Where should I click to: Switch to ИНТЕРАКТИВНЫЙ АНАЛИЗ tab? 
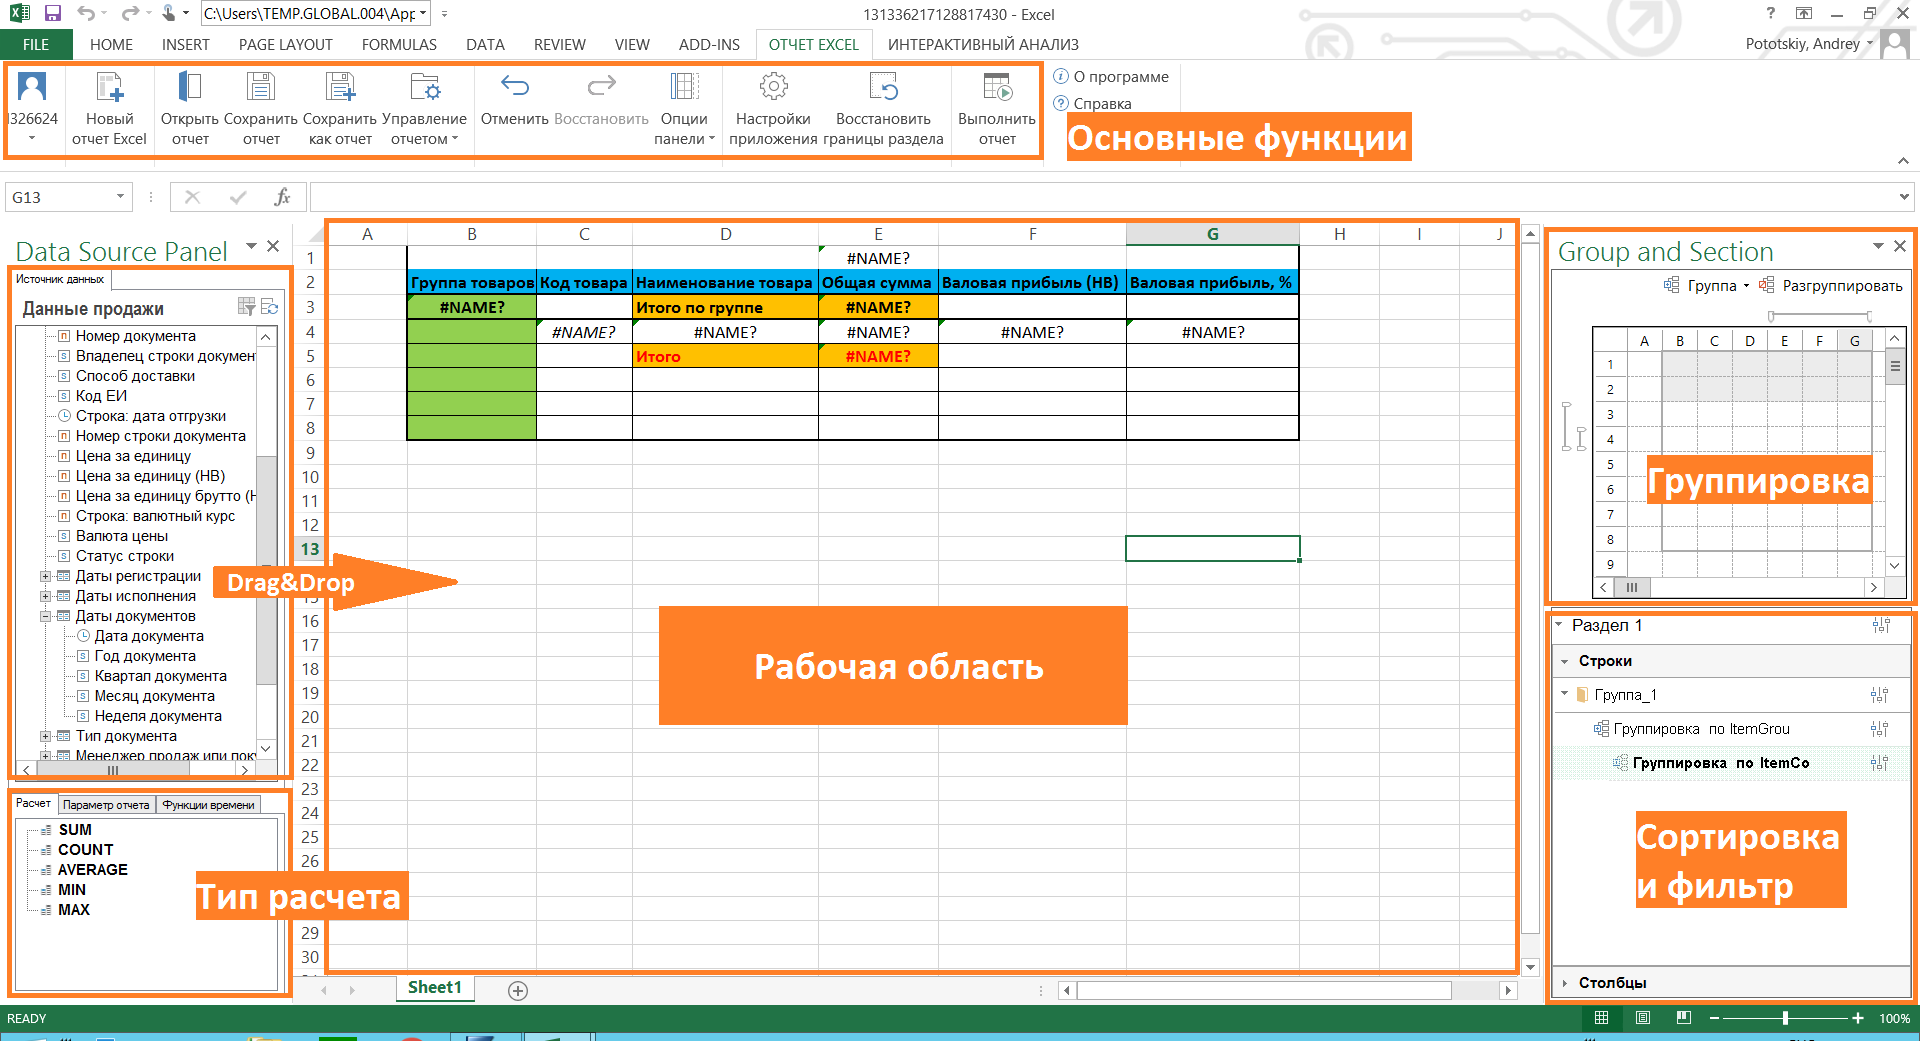(x=983, y=45)
